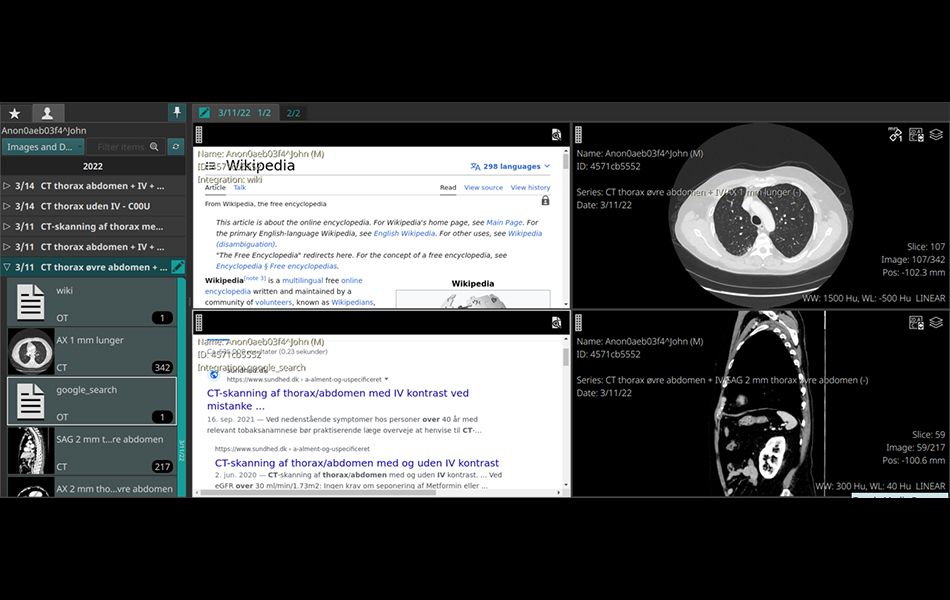This screenshot has width=950, height=600.
Task: Follow the 'volunteers' link
Action: [273, 302]
